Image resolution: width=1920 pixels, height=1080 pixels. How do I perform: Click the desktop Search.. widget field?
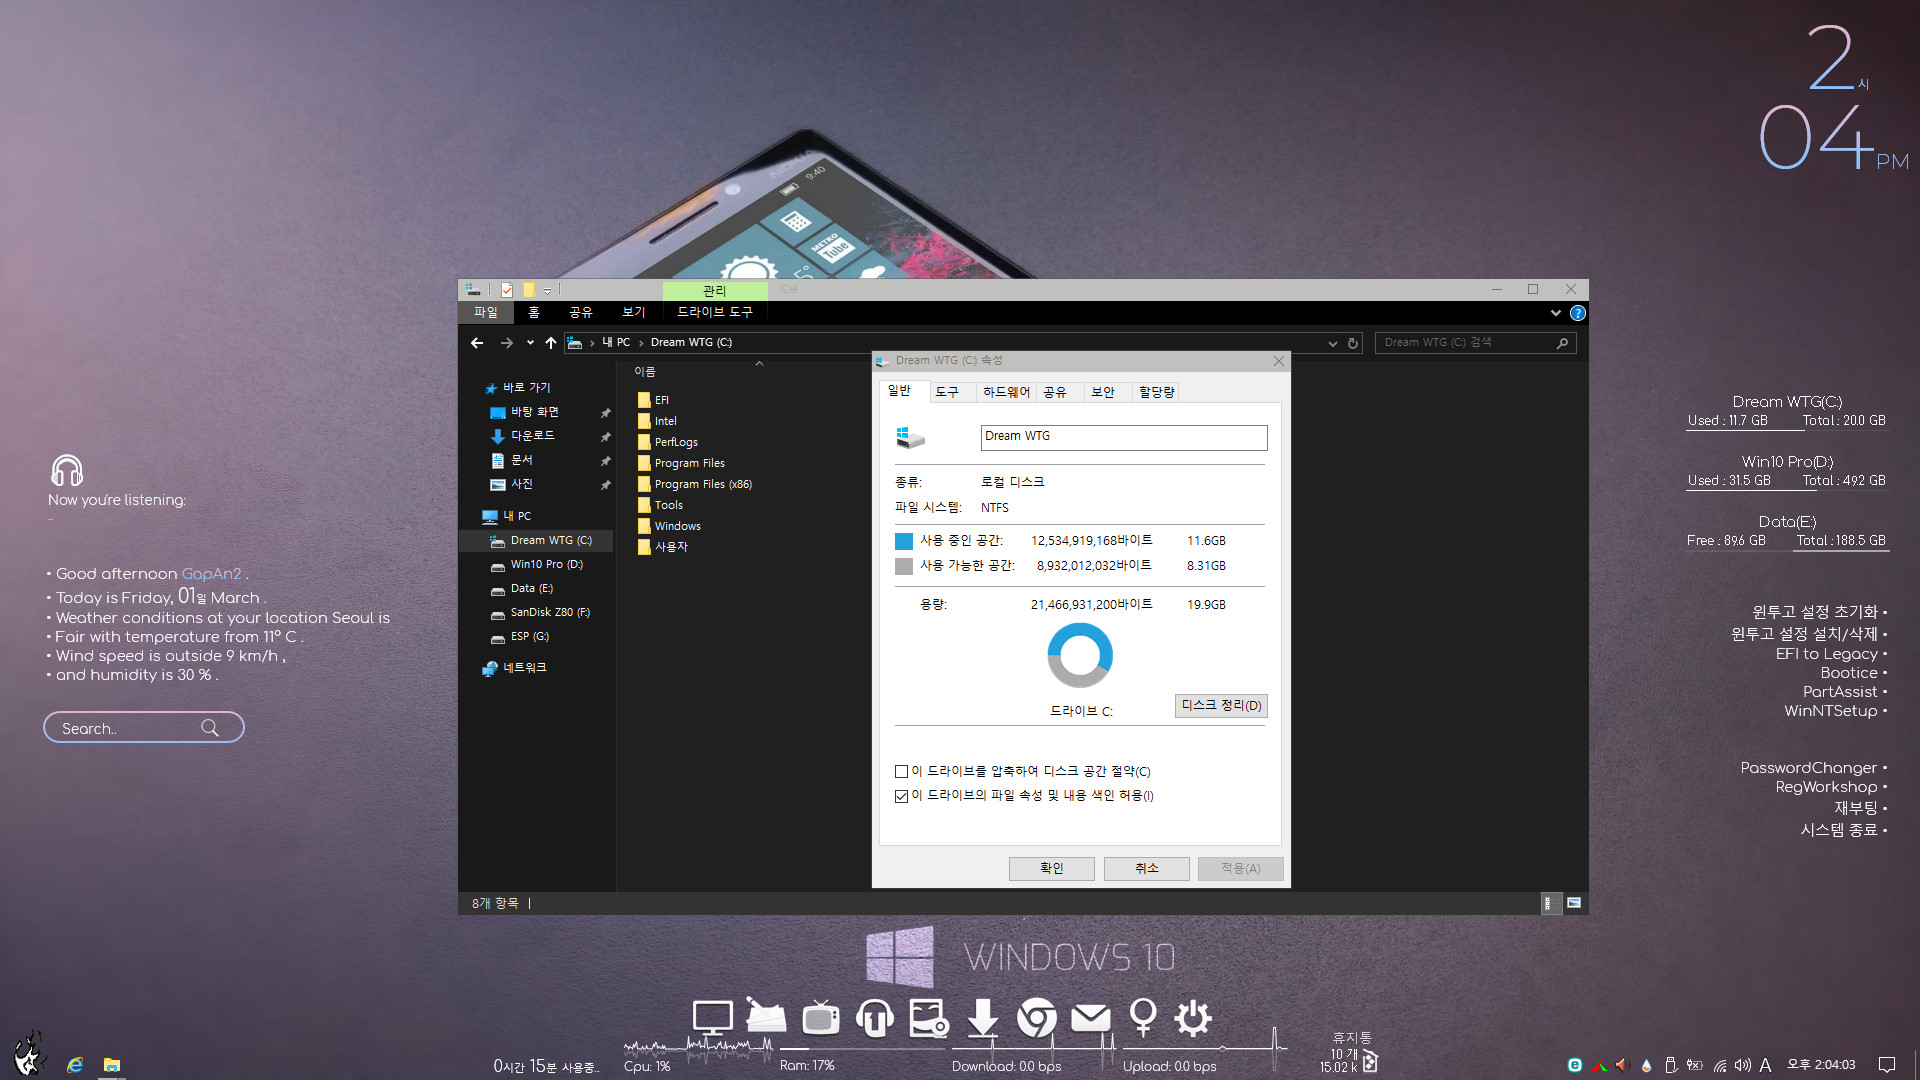(144, 728)
